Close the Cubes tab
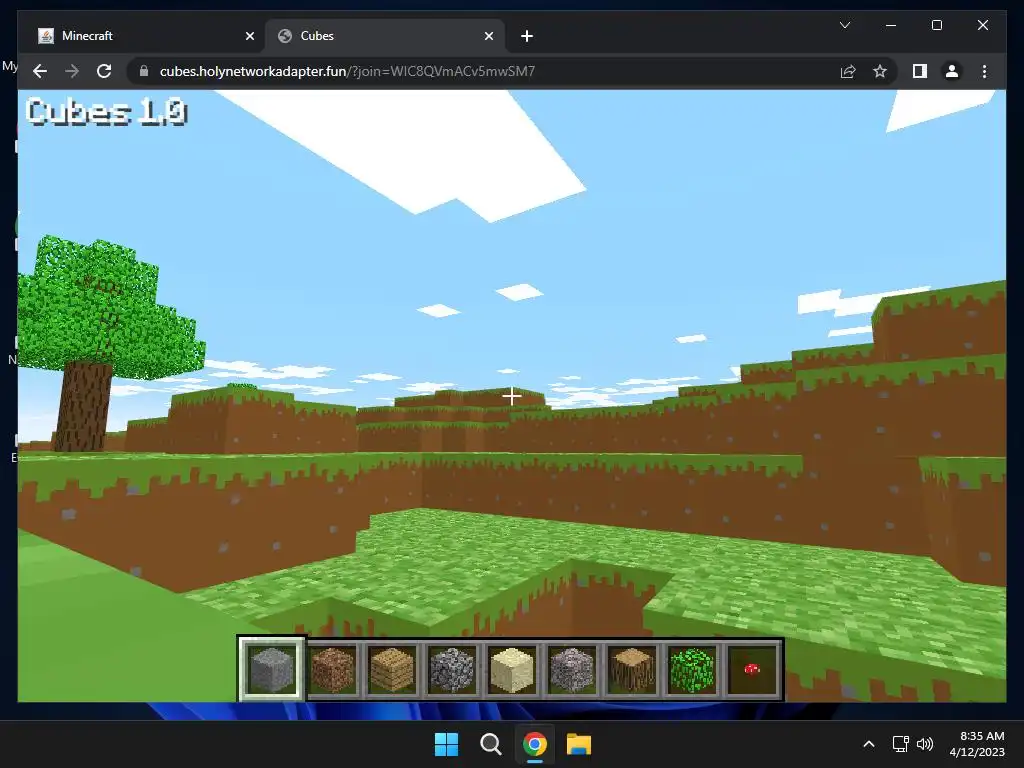 (x=488, y=36)
